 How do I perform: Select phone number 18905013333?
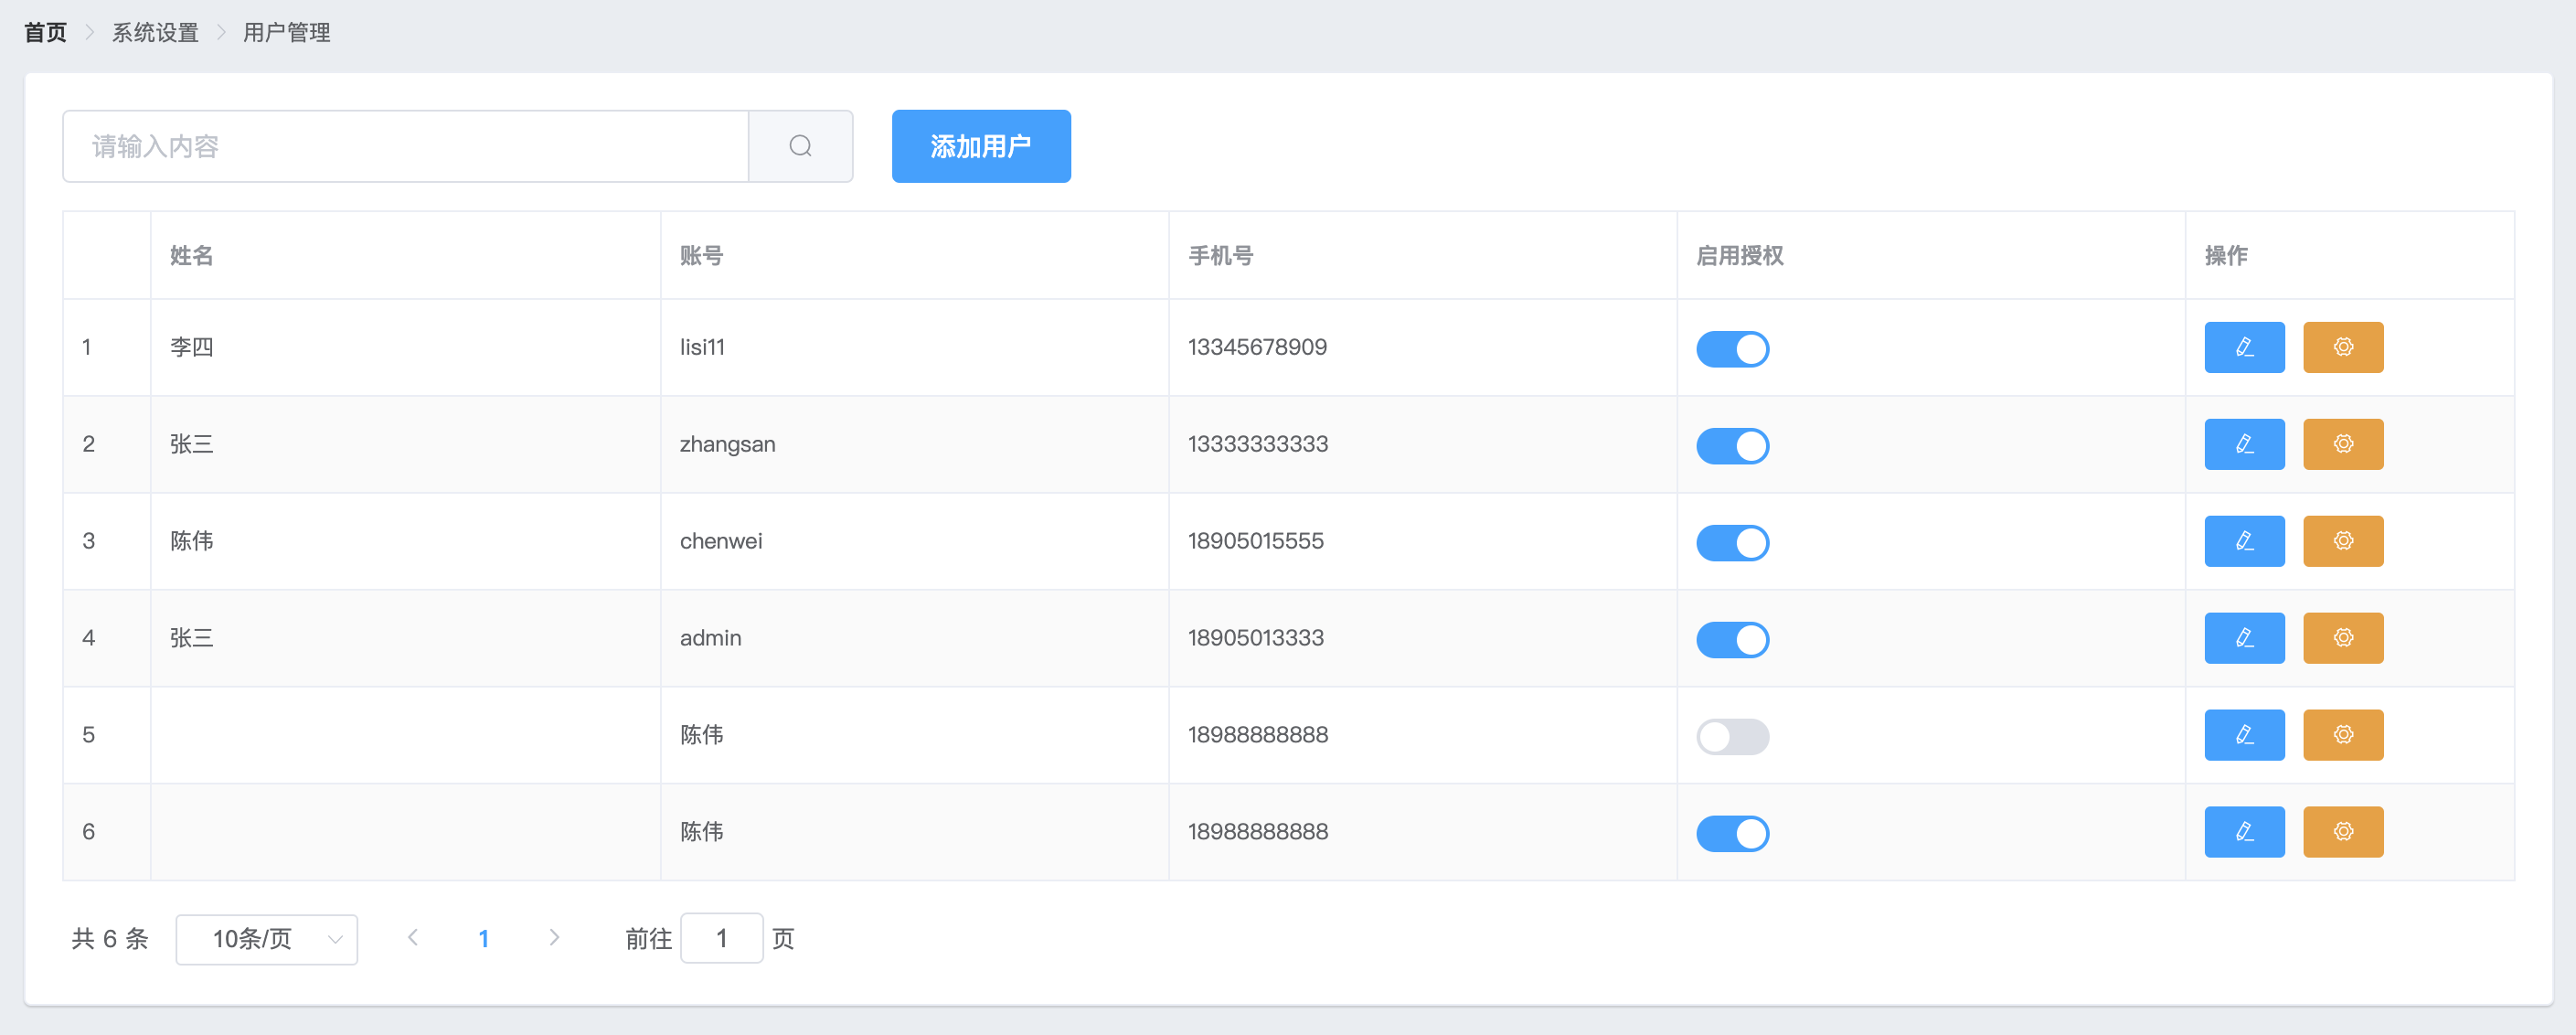coord(1256,638)
